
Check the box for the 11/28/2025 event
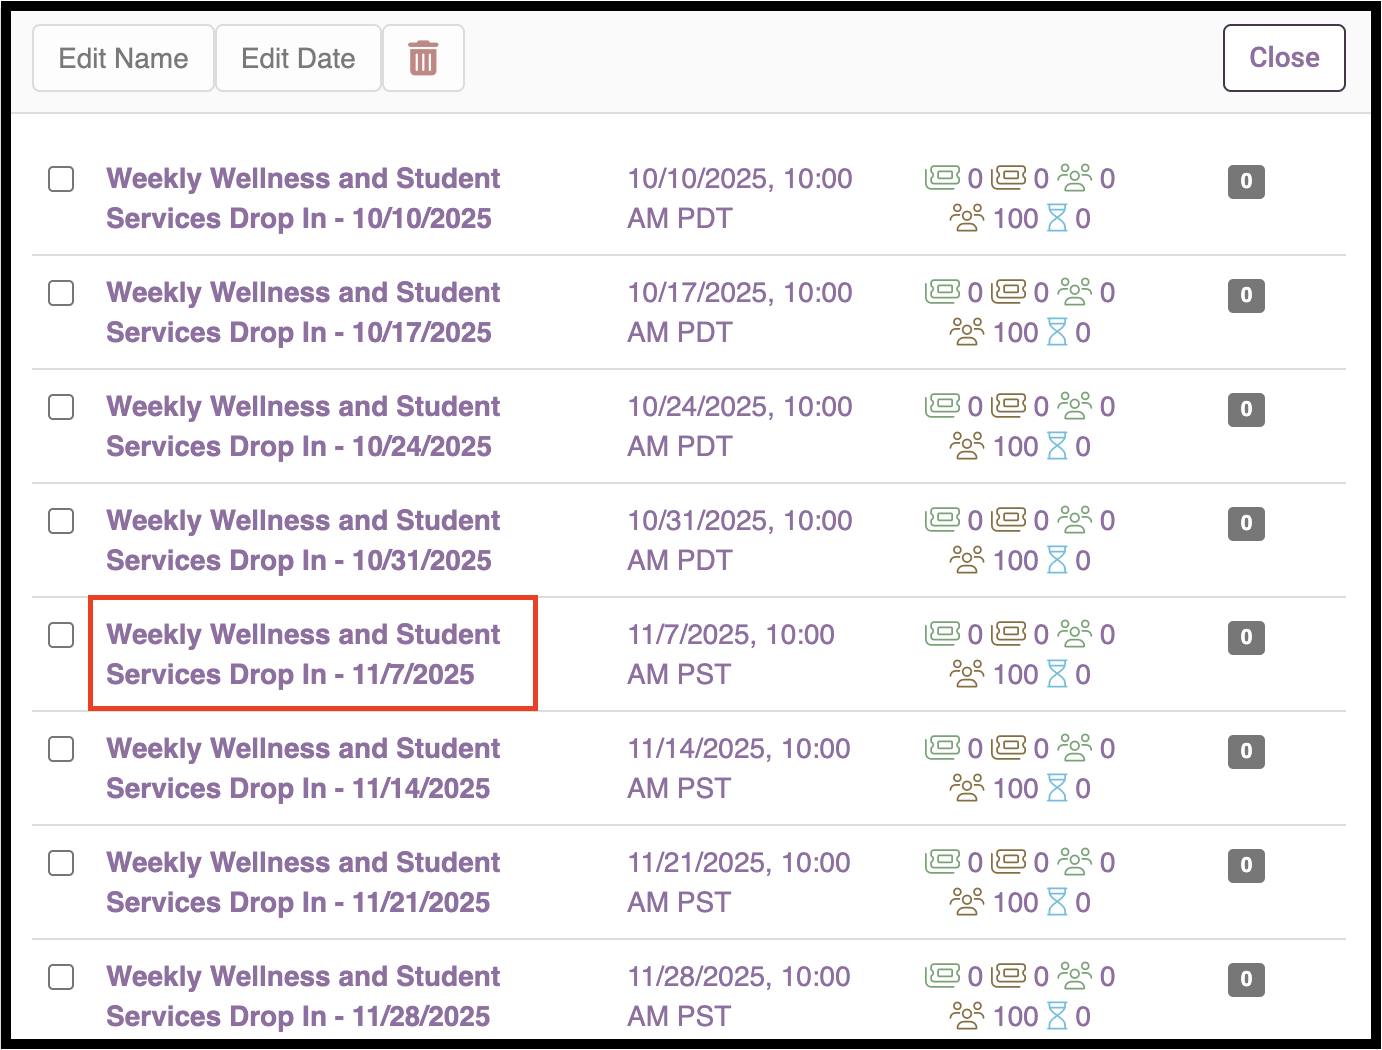pyautogui.click(x=61, y=977)
